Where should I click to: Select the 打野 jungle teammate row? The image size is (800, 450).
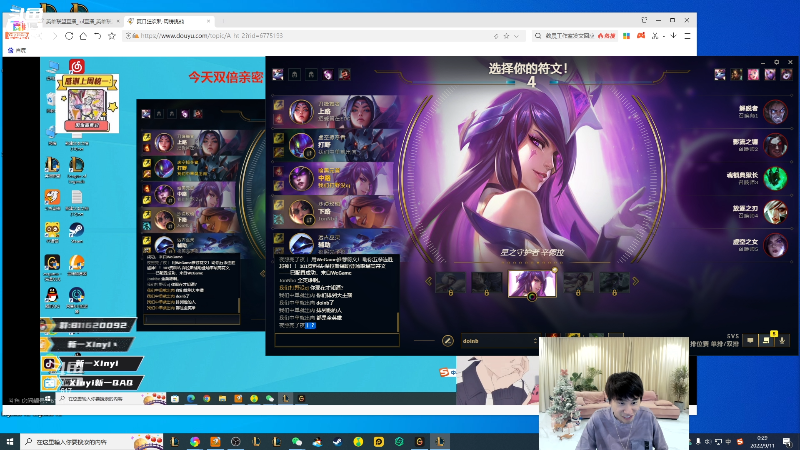point(335,144)
